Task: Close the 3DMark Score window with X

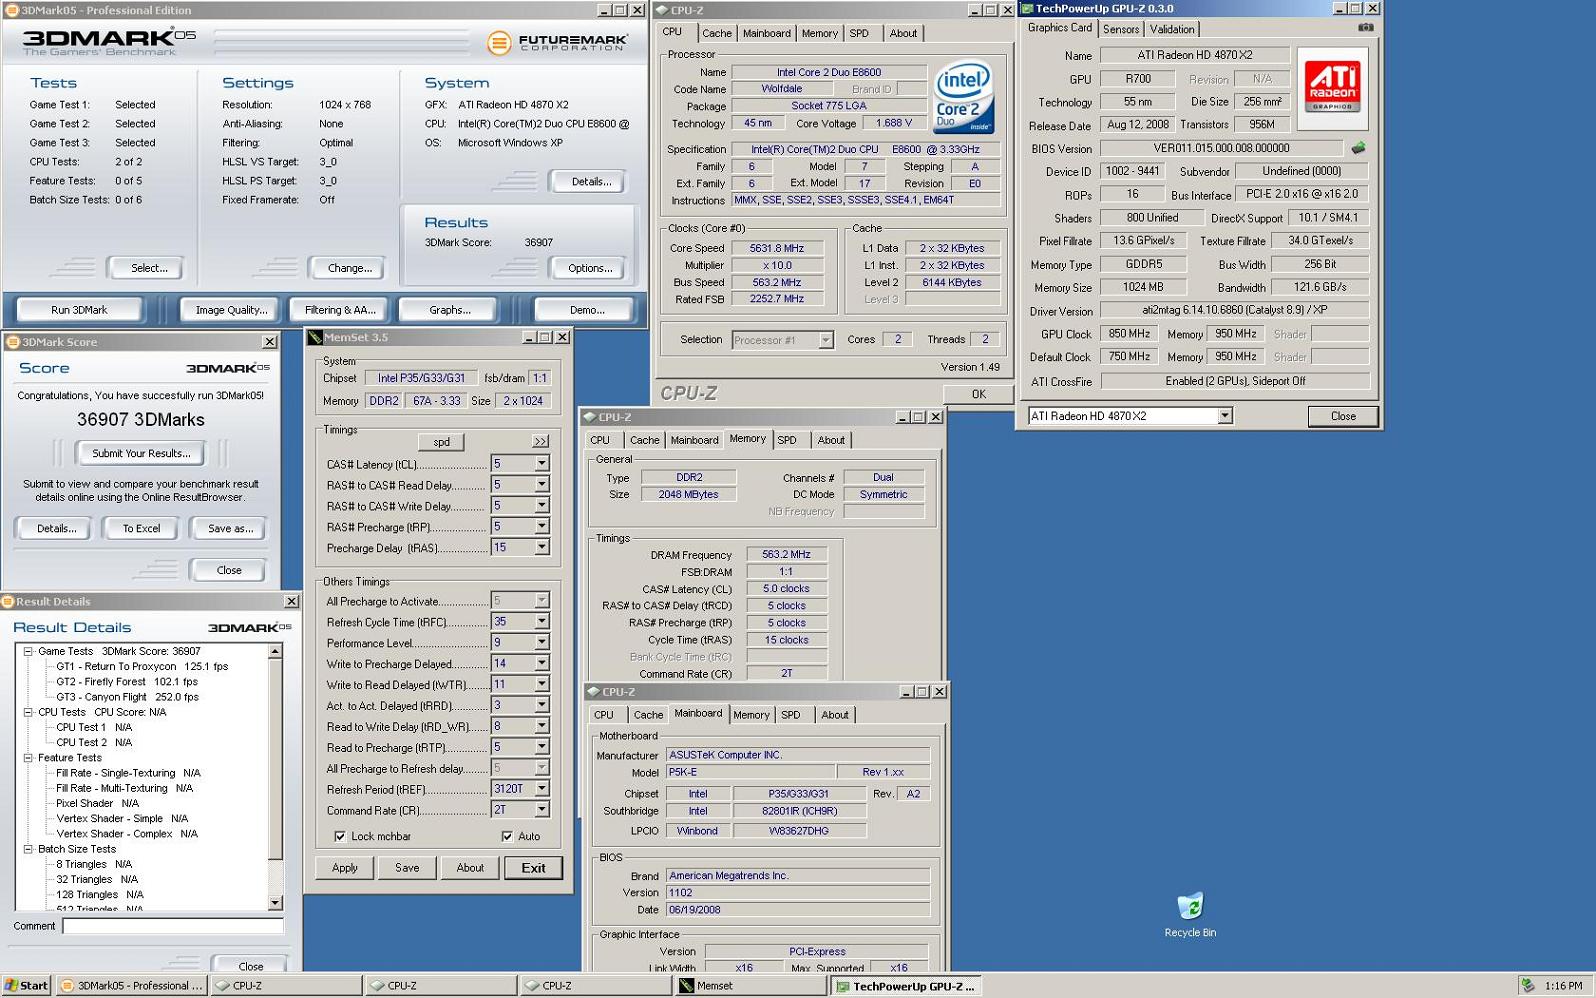Action: [269, 342]
